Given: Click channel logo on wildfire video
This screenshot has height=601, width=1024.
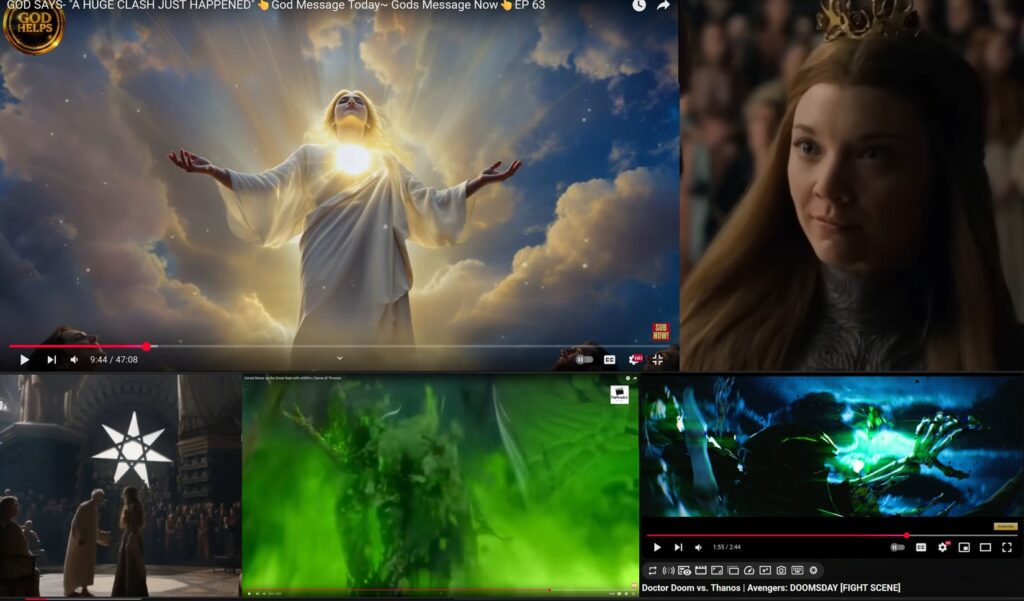Looking at the screenshot, I should (x=619, y=395).
